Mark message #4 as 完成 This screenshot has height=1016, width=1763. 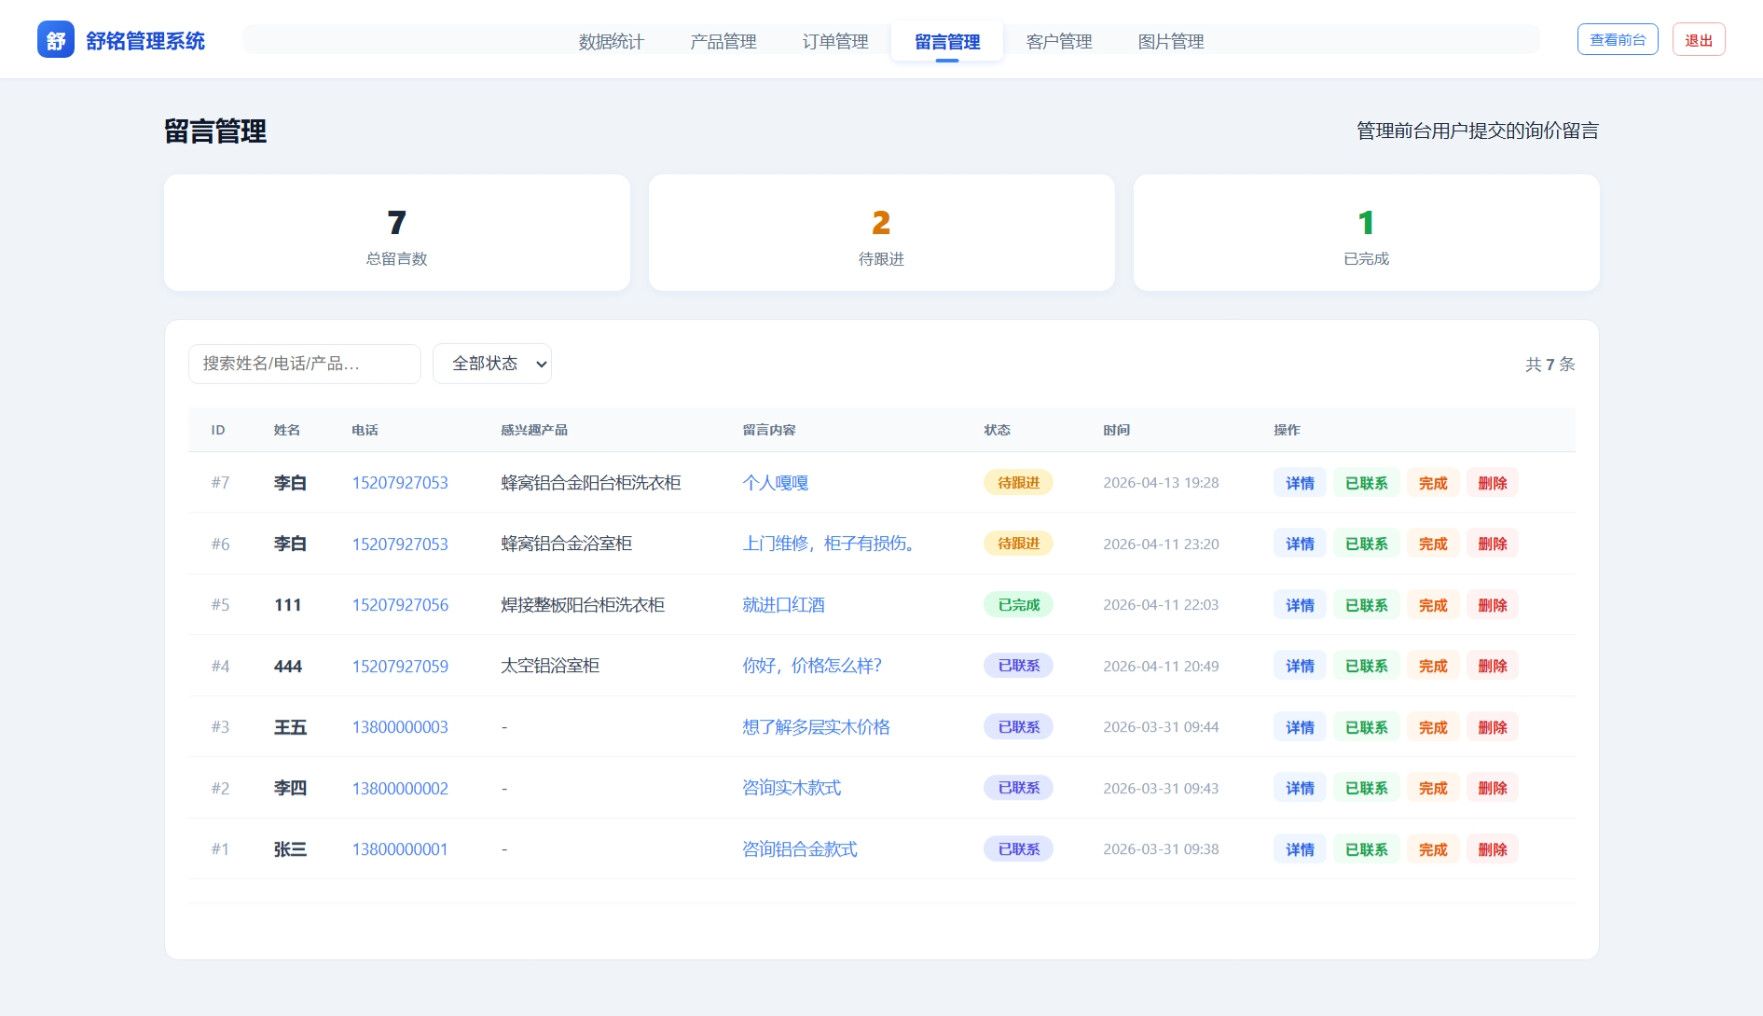(1433, 666)
